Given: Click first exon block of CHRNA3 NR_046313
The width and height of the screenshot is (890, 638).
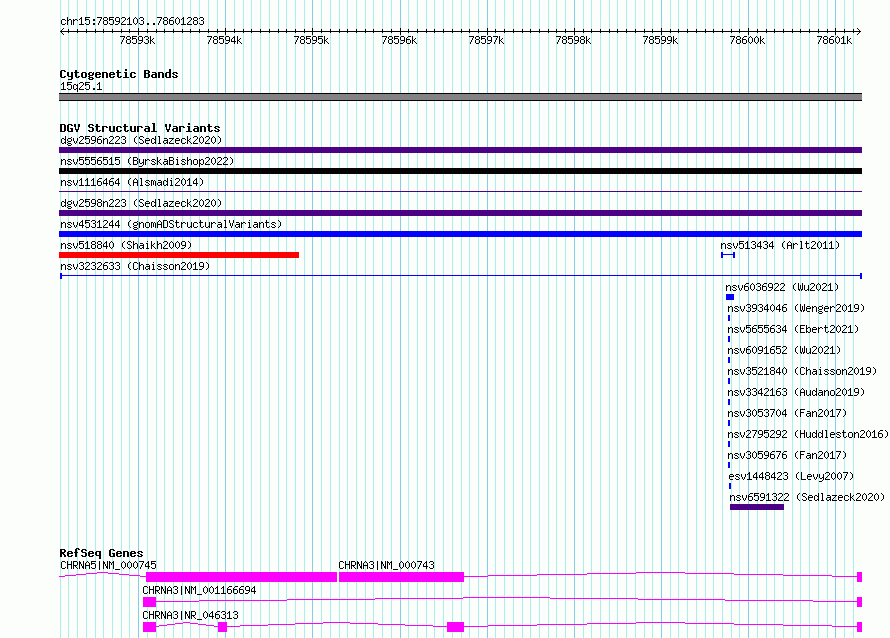Looking at the screenshot, I should coord(149,627).
